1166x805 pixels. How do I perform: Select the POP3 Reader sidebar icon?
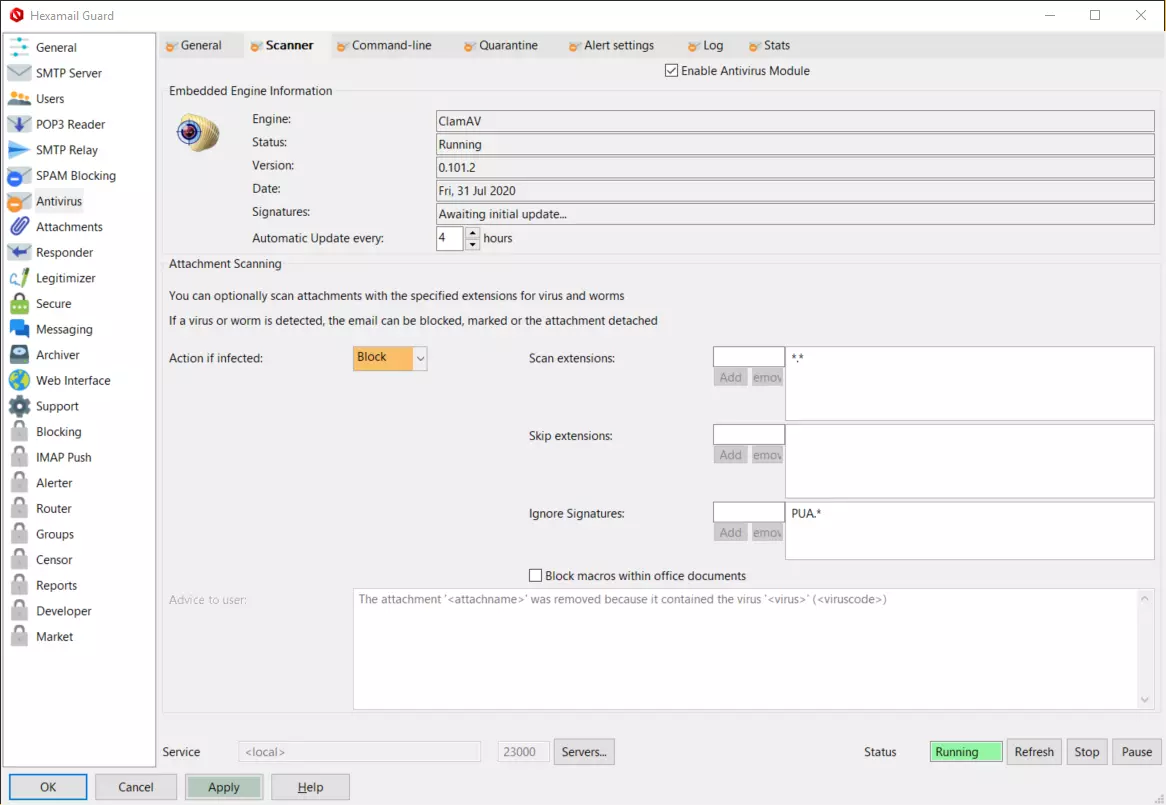(20, 124)
